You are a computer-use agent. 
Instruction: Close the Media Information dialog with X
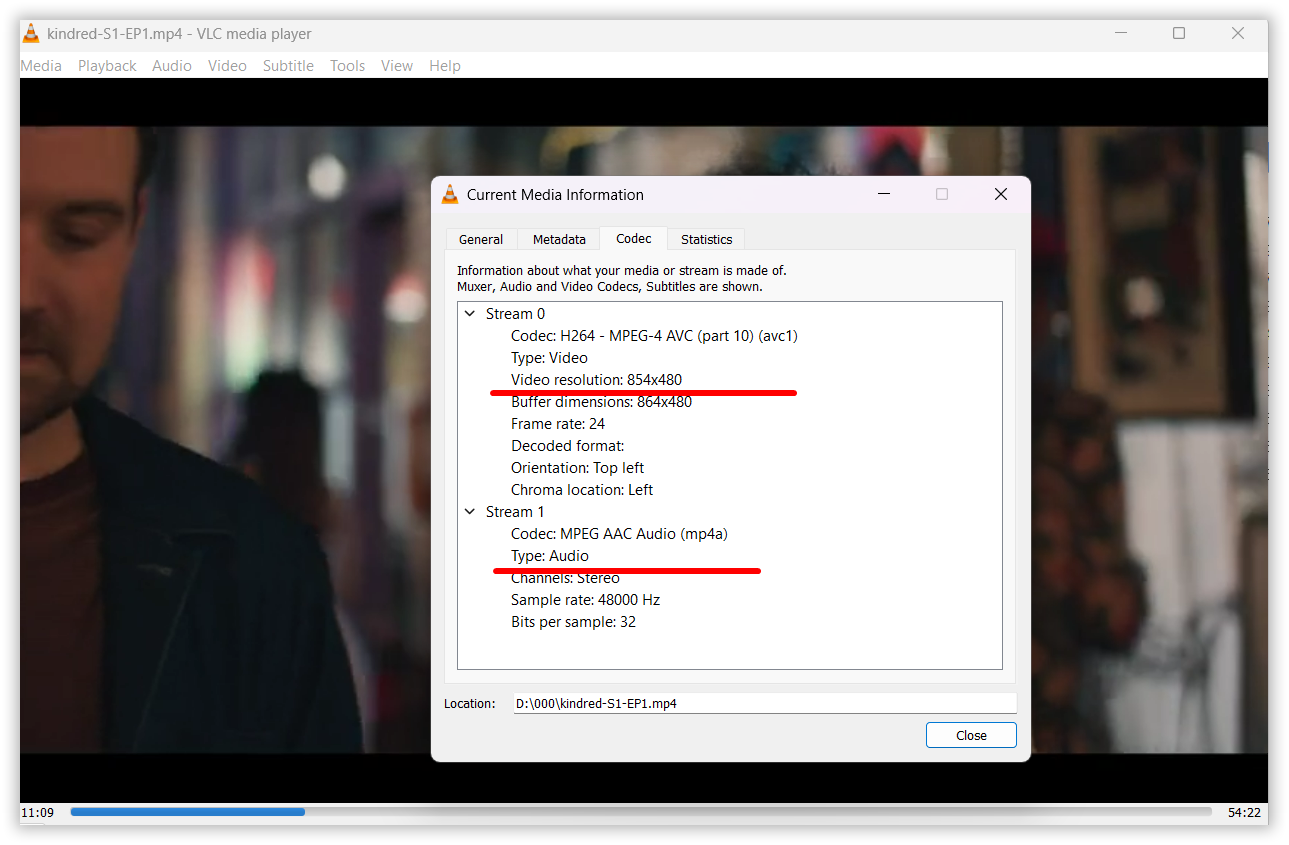(1000, 194)
